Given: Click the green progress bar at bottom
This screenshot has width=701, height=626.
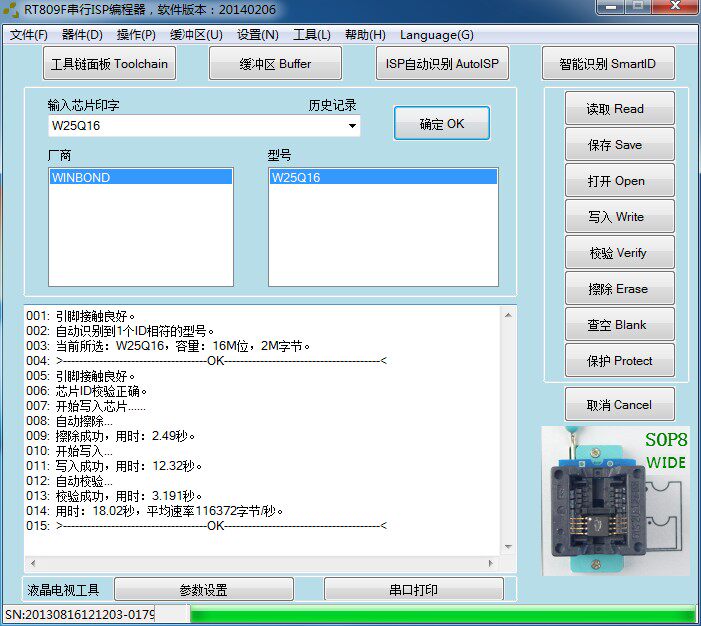Looking at the screenshot, I should (x=440, y=614).
